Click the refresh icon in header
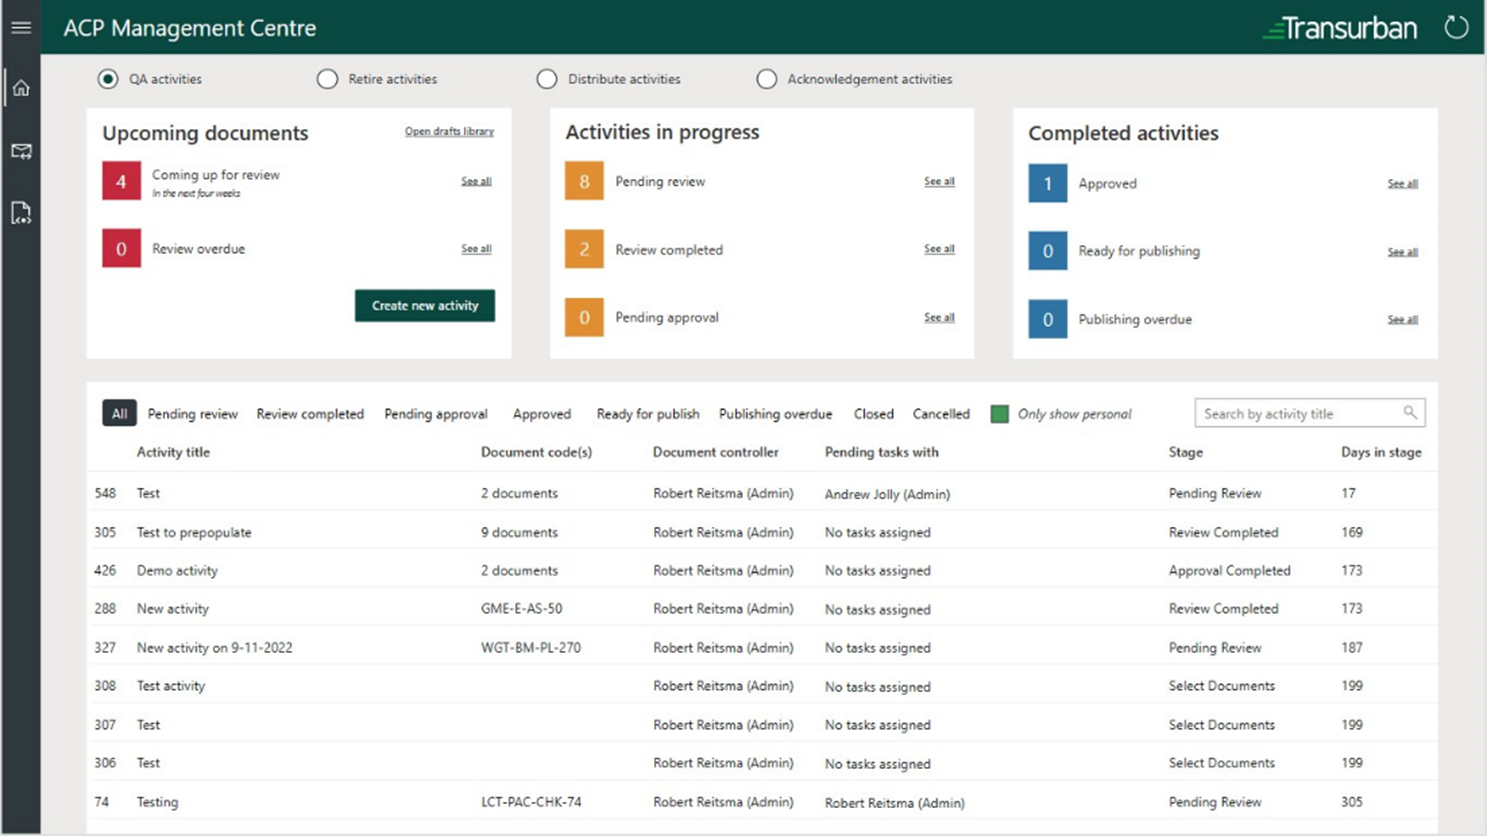 point(1456,28)
